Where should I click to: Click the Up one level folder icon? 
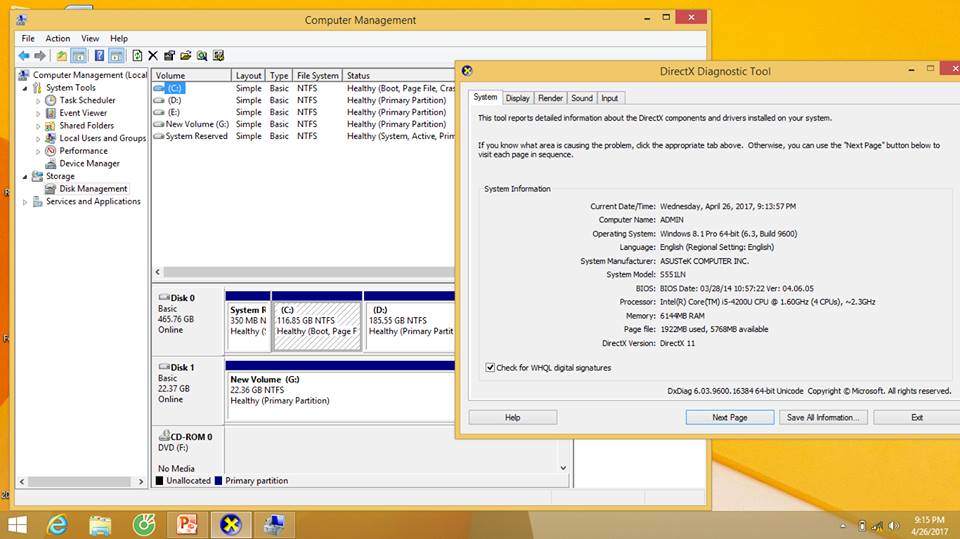pos(62,56)
